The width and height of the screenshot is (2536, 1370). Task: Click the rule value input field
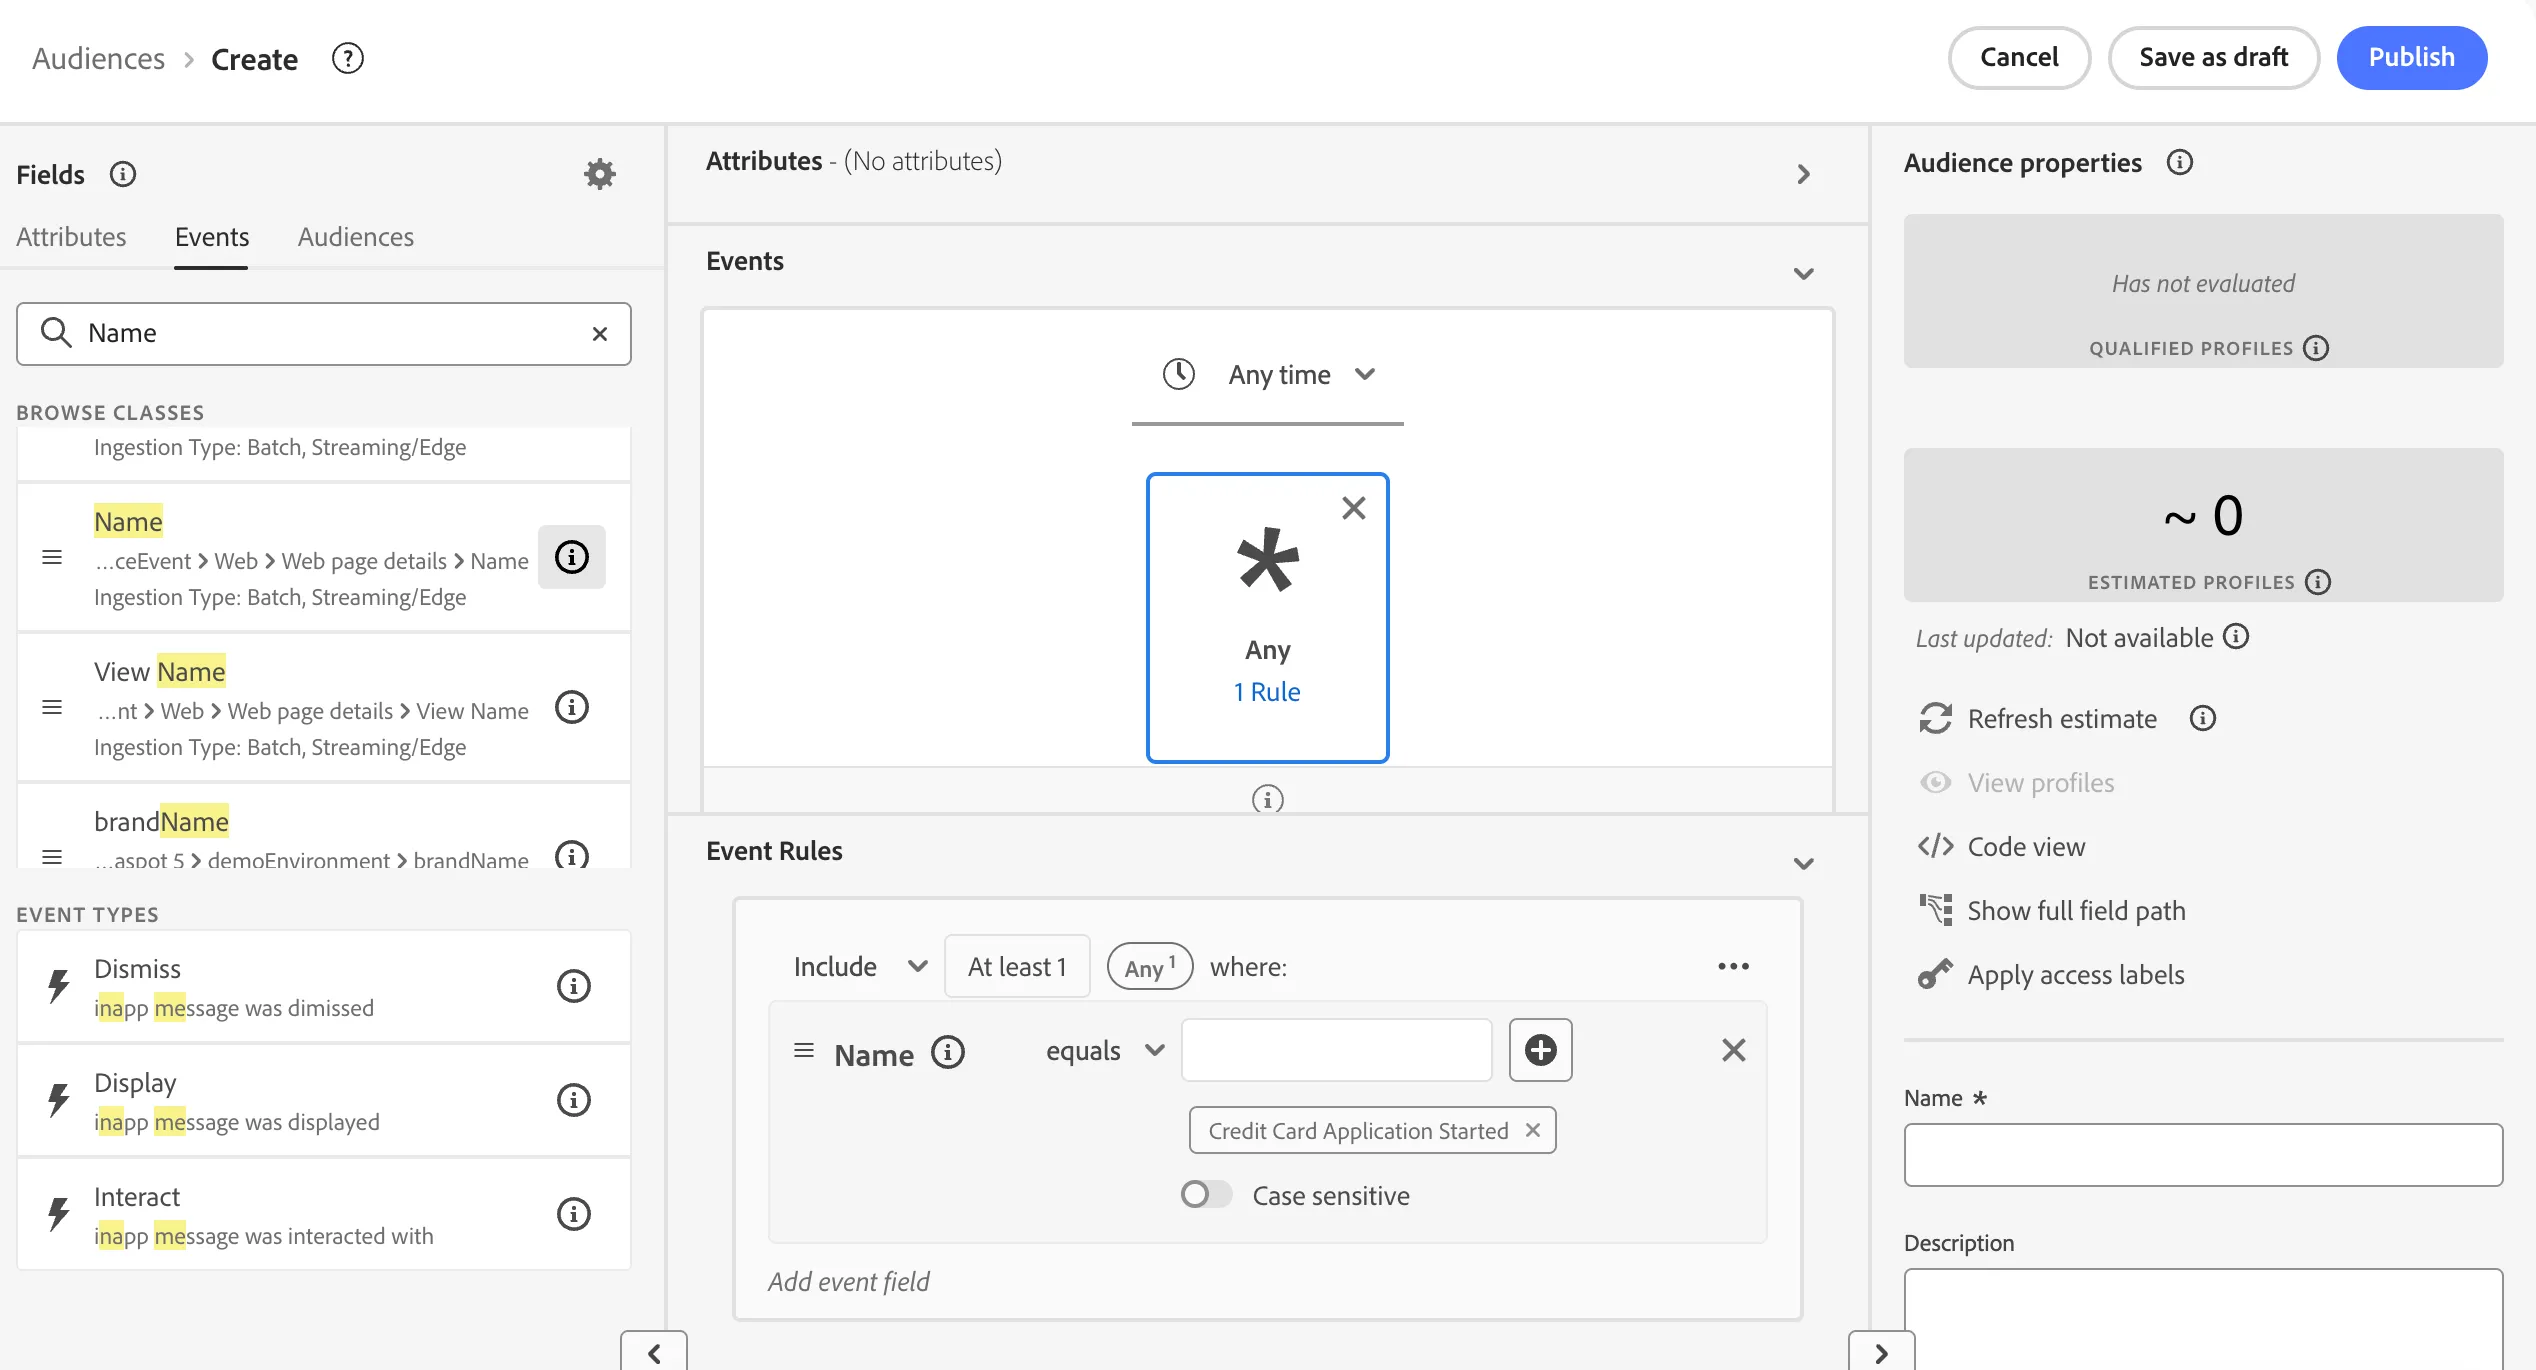tap(1336, 1050)
